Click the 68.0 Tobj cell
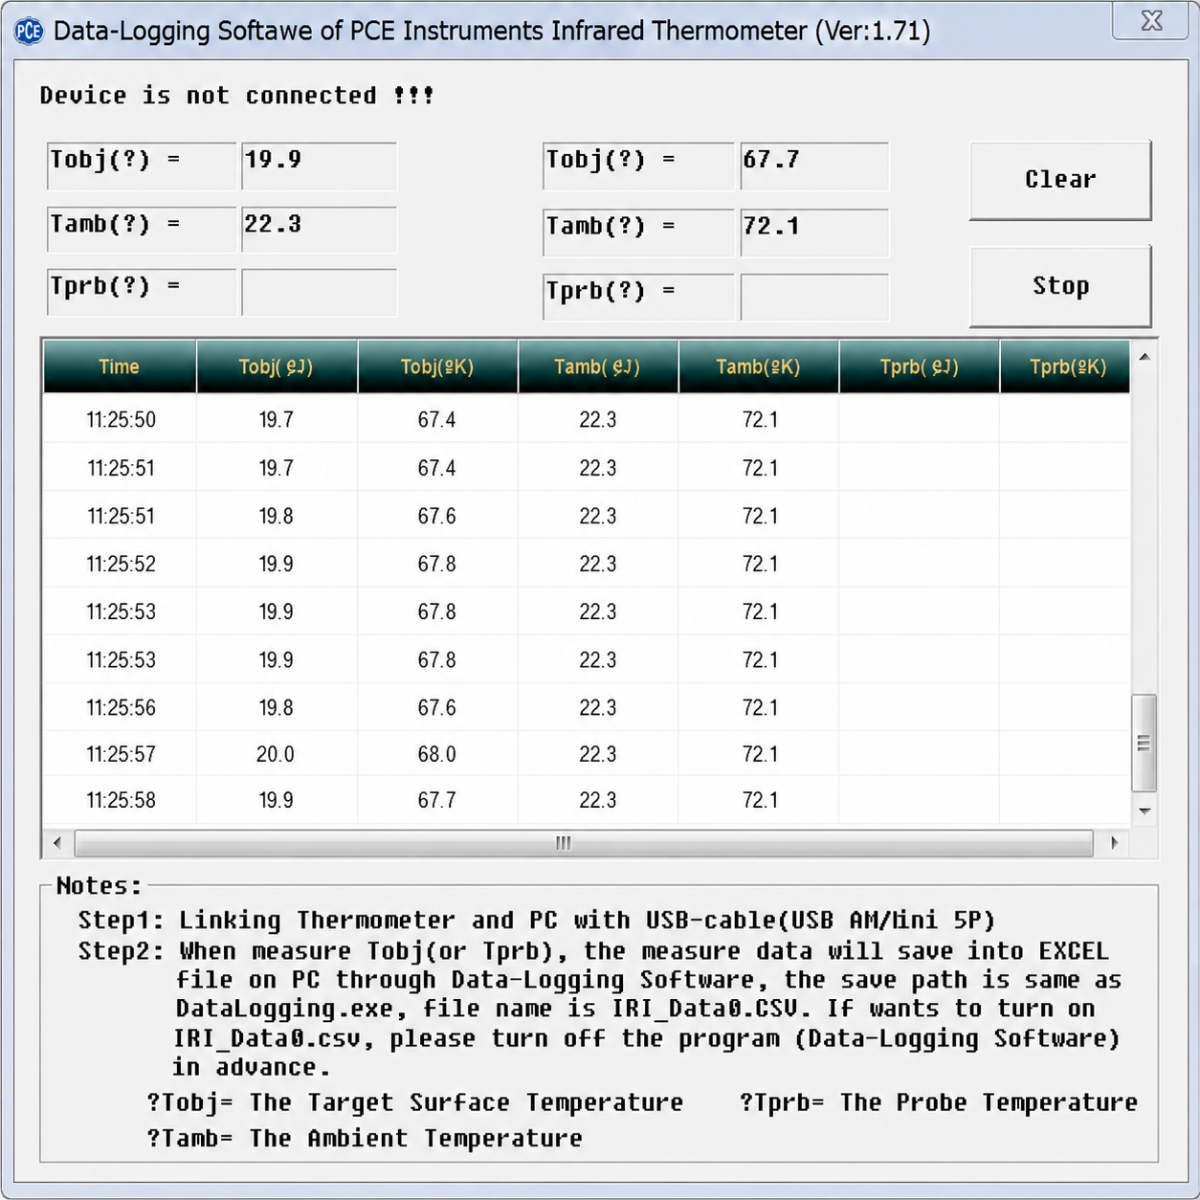 point(437,754)
